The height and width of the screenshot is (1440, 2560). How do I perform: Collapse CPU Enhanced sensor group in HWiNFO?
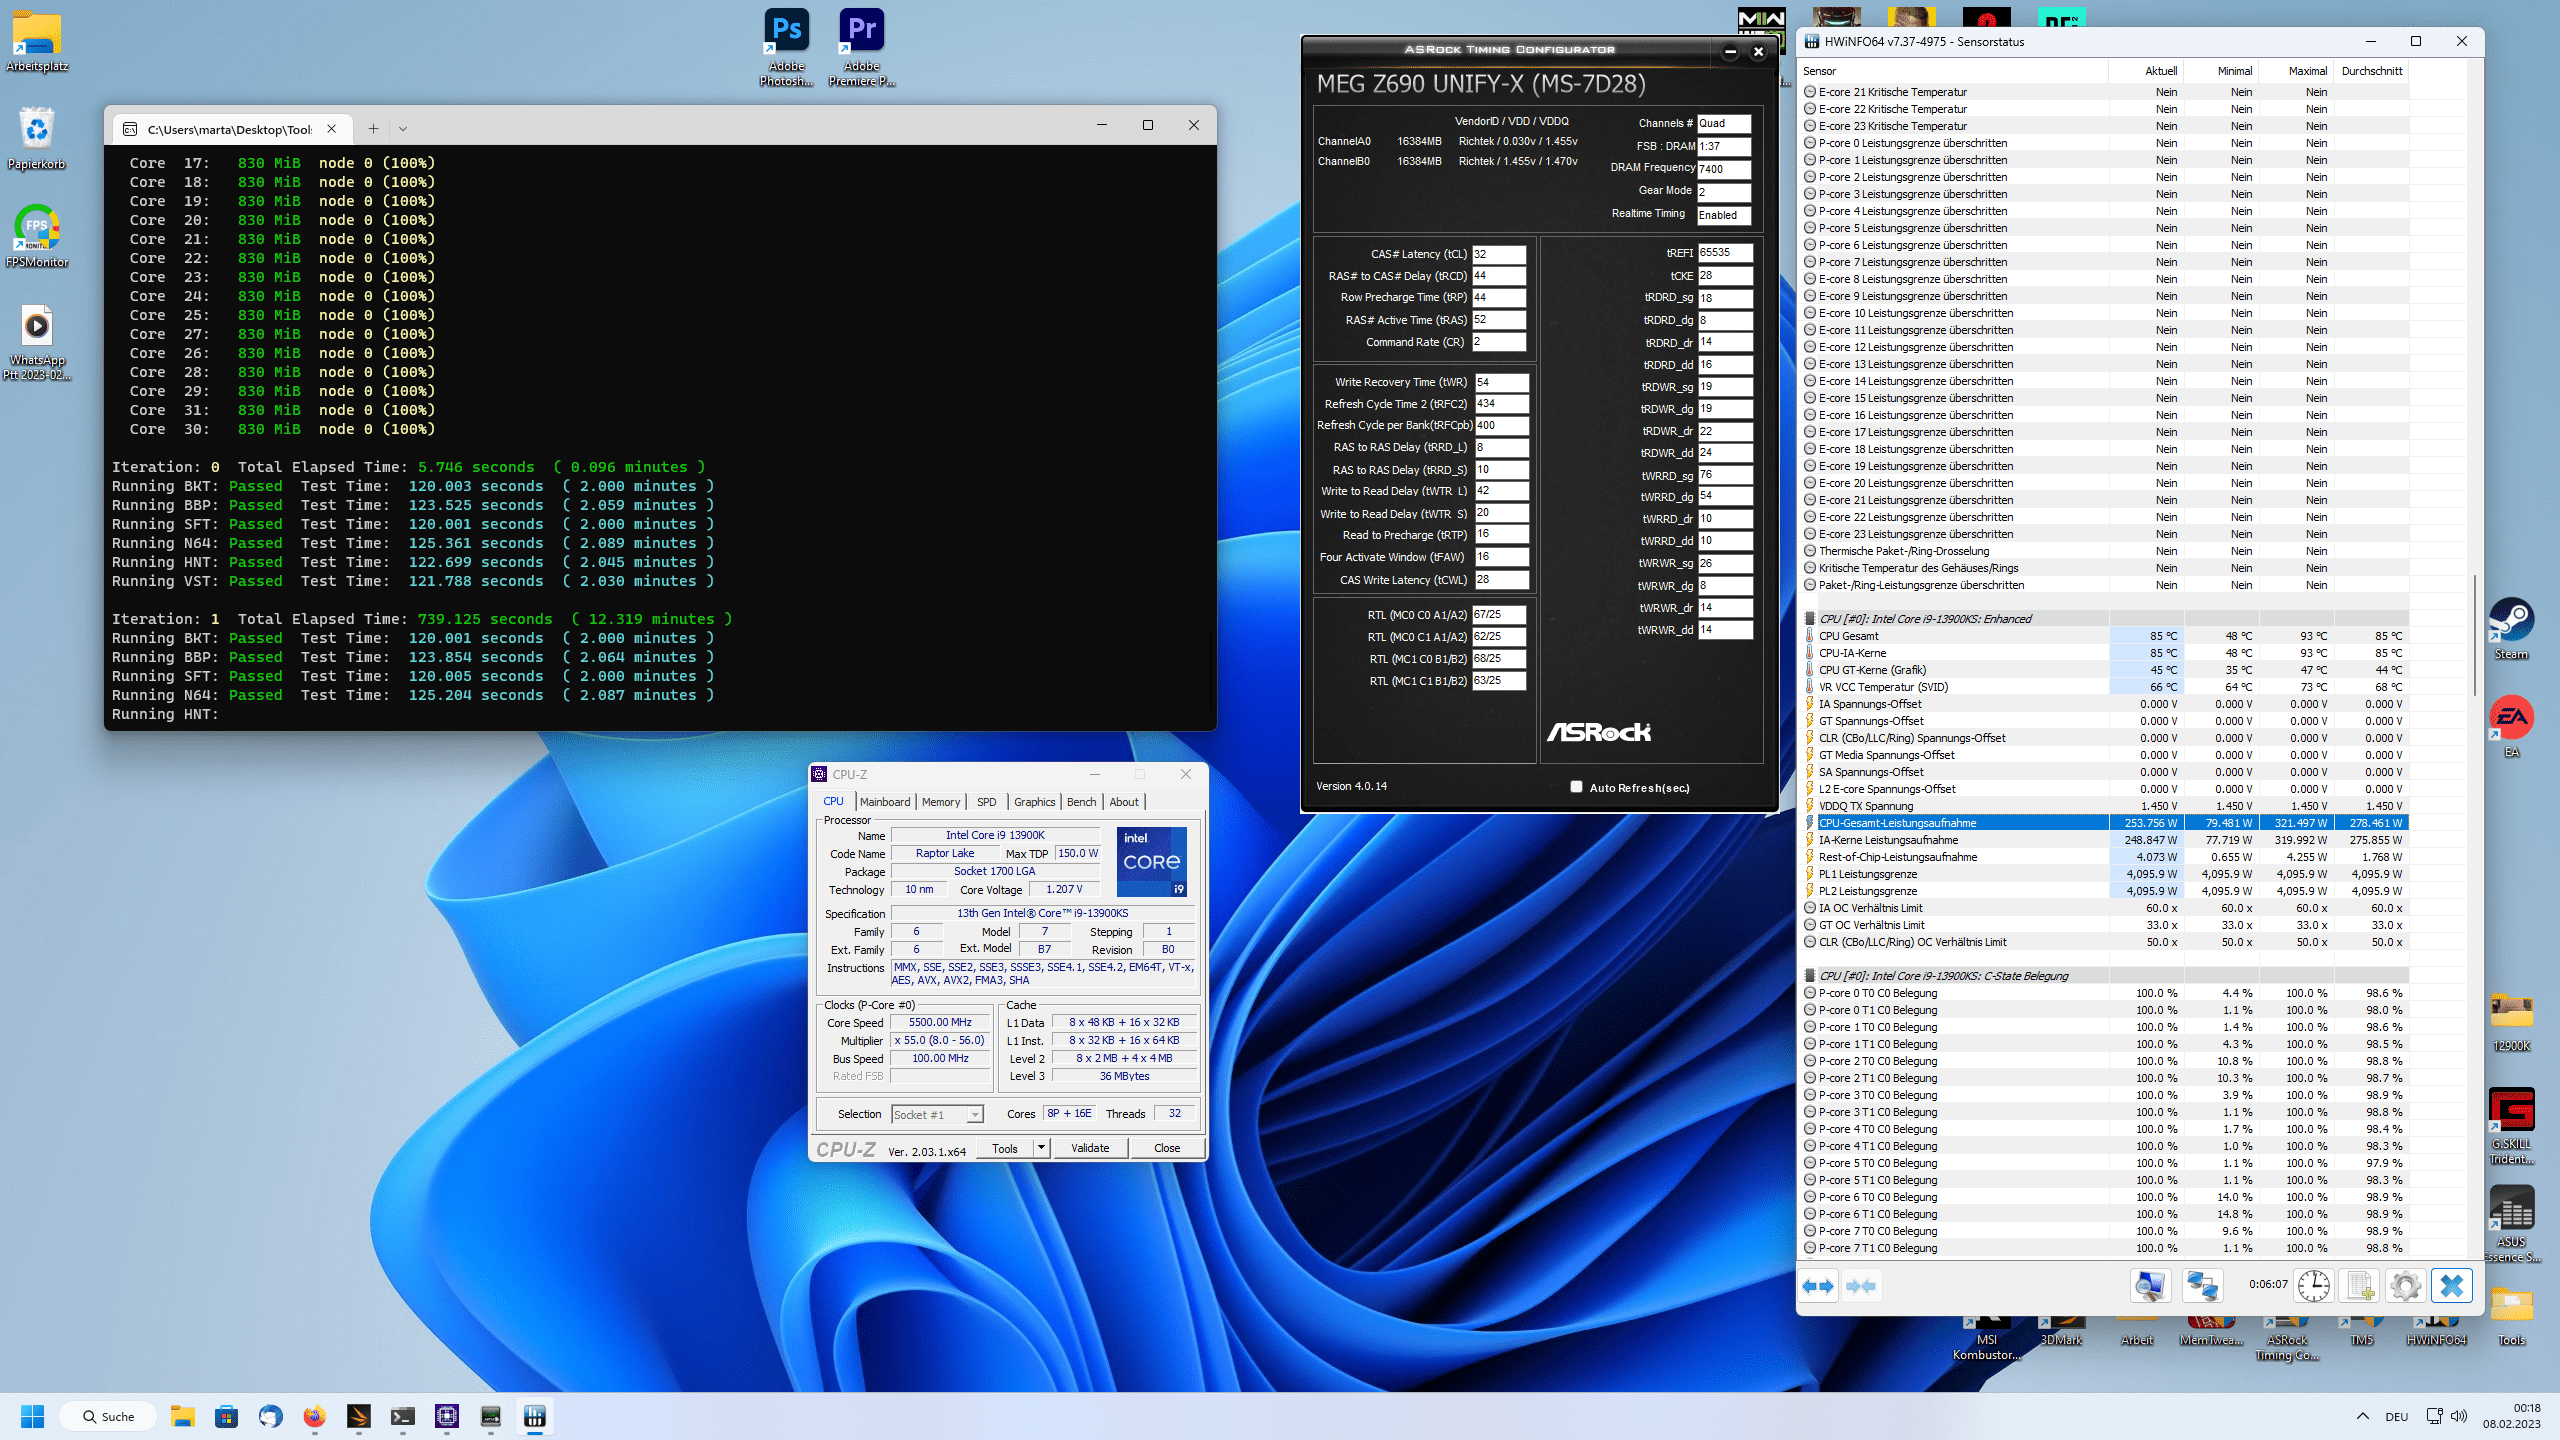click(x=1809, y=619)
